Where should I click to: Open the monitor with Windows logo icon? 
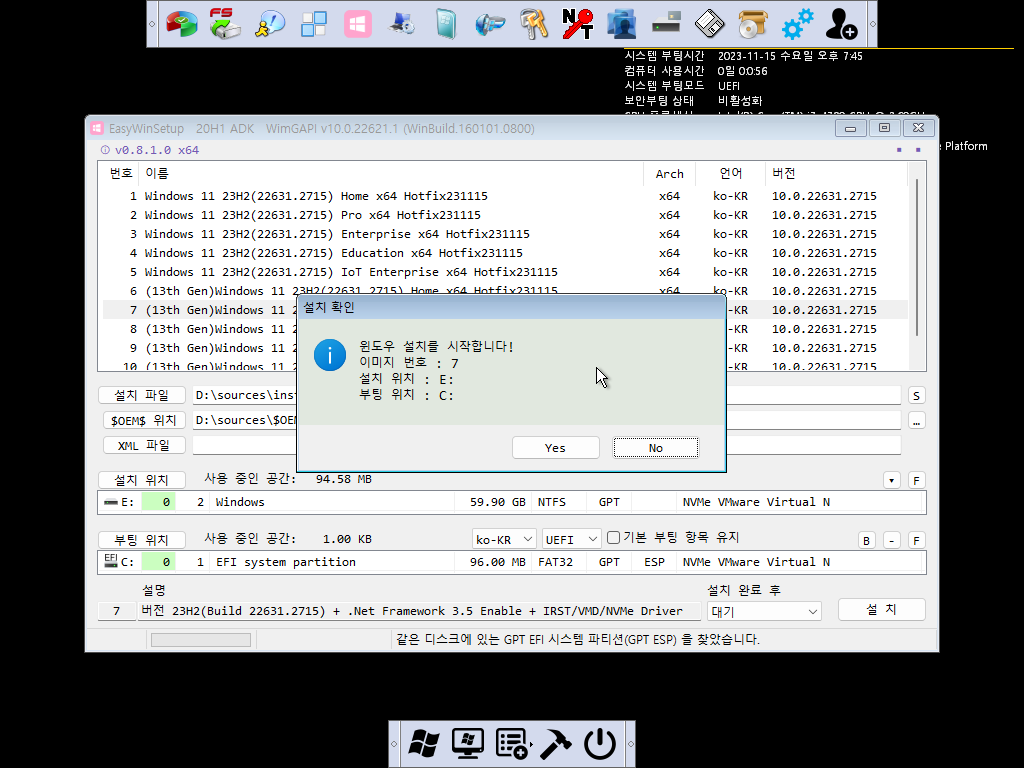pyautogui.click(x=468, y=743)
